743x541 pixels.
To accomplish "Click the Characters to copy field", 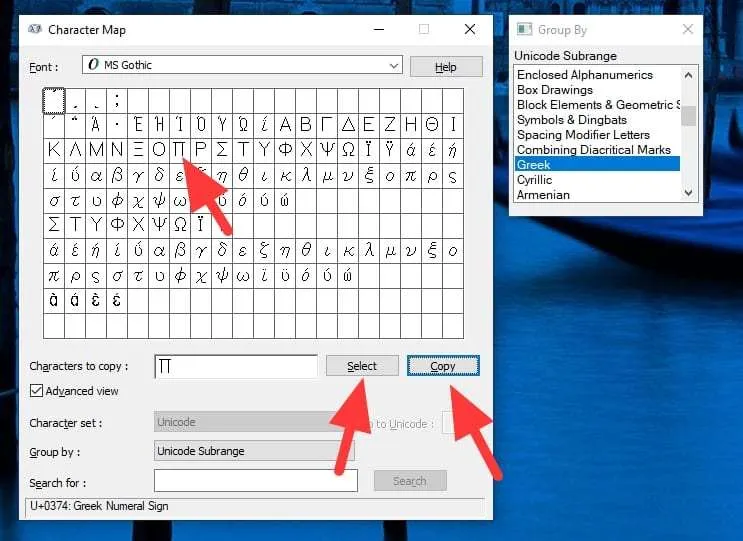I will tap(236, 366).
